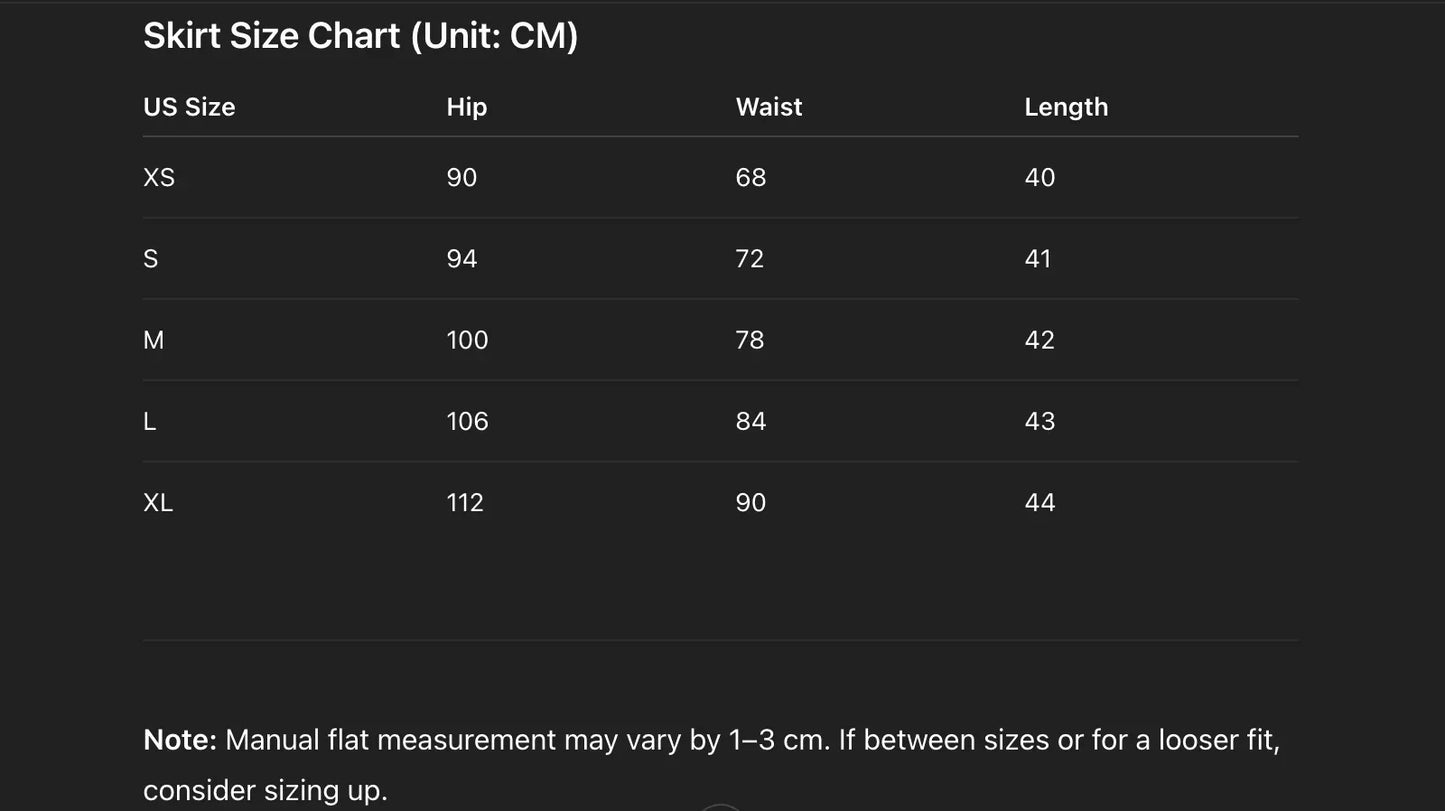Select waist value 84 for size L
The height and width of the screenshot is (811, 1445).
[750, 421]
